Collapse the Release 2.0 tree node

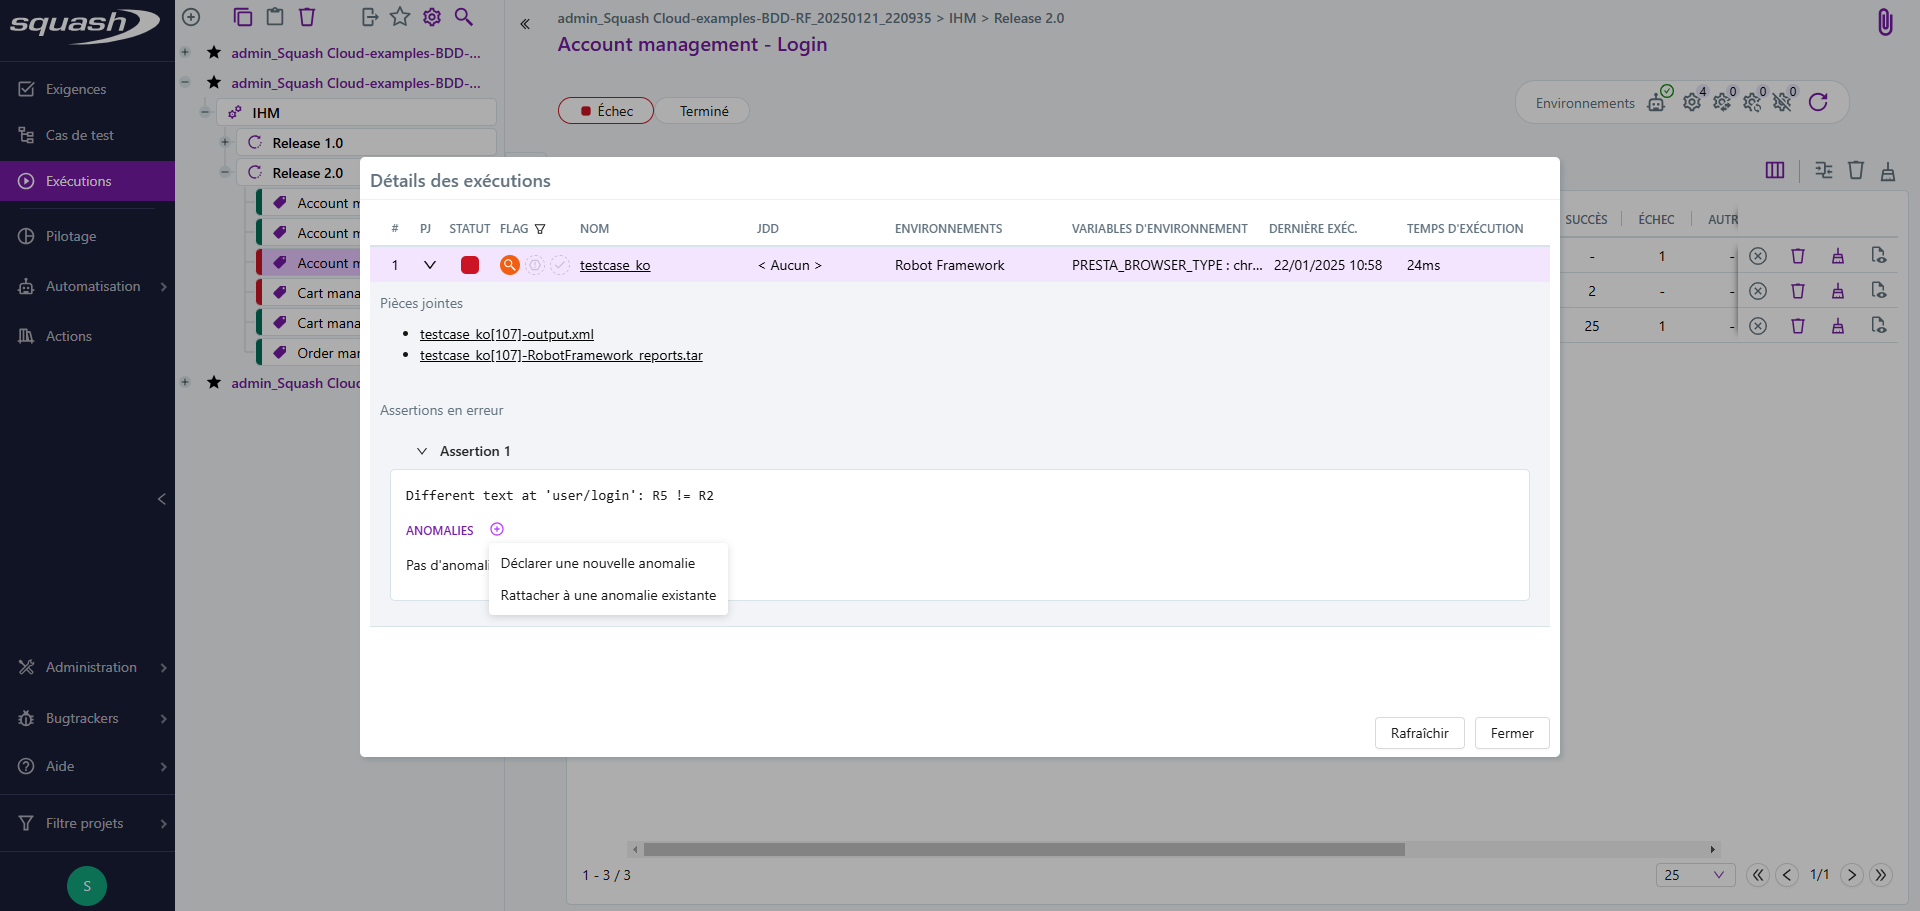[225, 173]
